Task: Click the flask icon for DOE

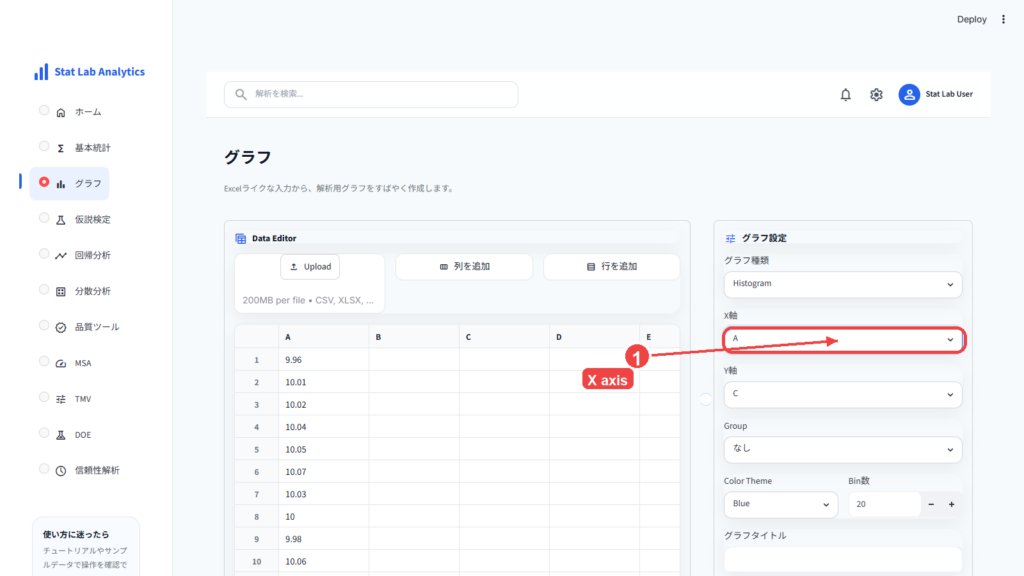Action: coord(61,435)
